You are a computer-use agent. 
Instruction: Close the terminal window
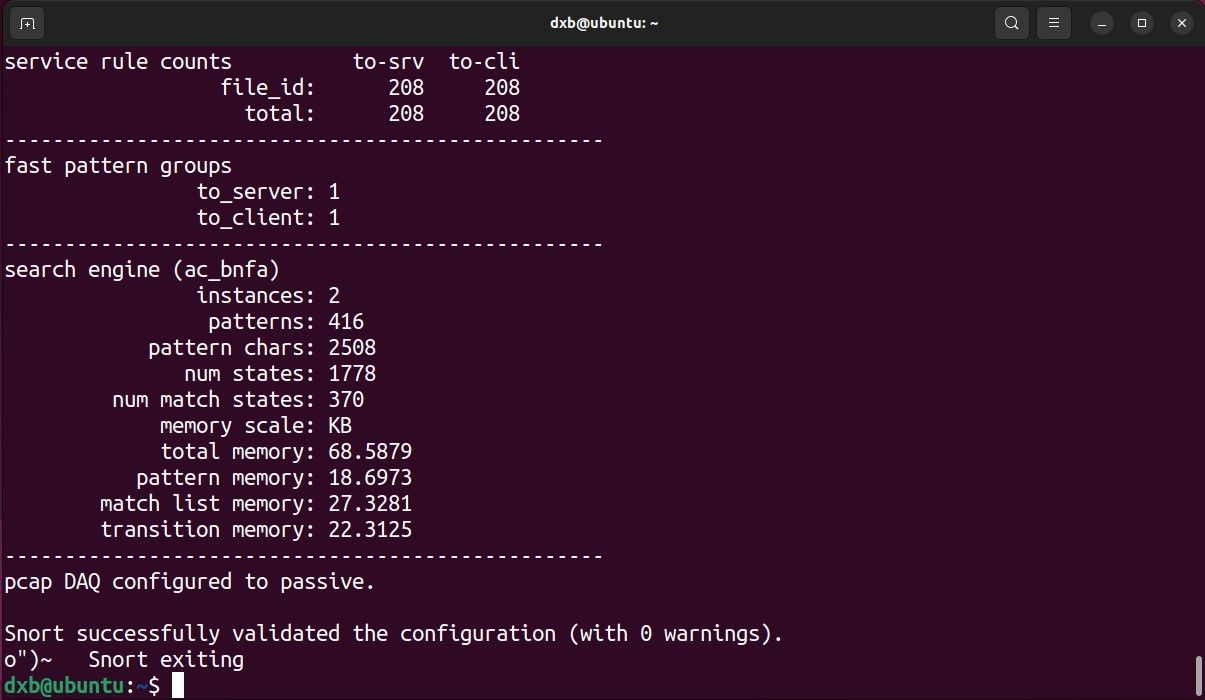coord(1182,22)
